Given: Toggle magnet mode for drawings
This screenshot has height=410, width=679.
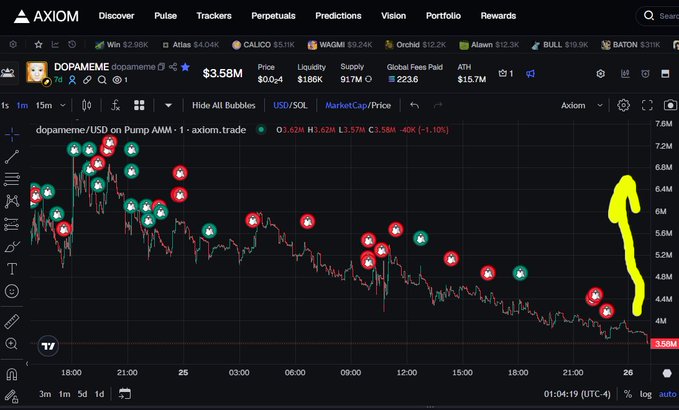Looking at the screenshot, I should click(x=12, y=374).
